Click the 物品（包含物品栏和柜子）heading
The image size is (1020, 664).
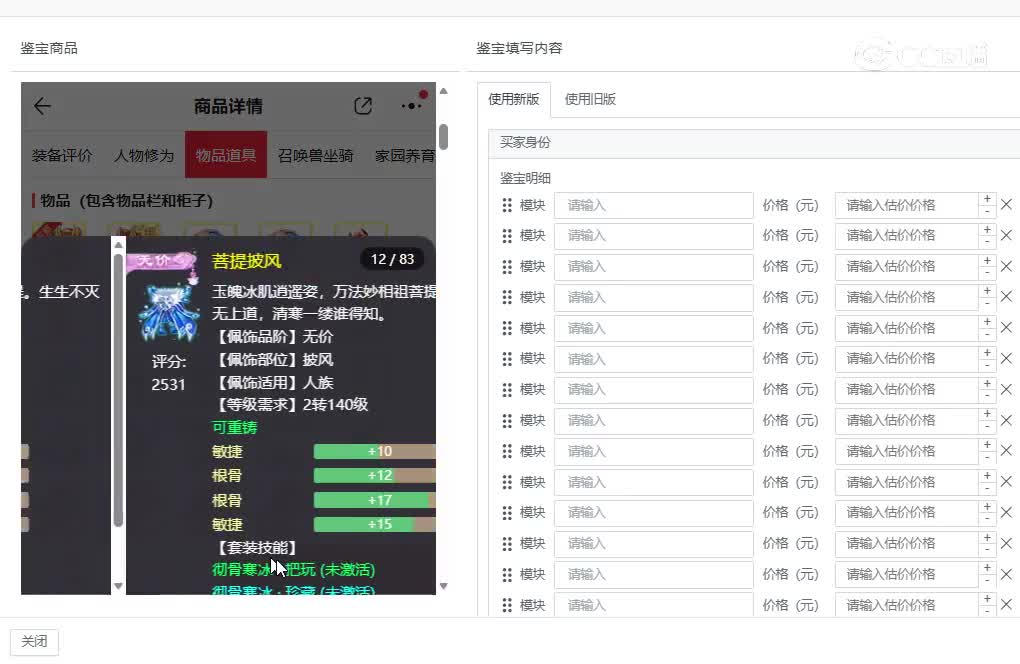point(126,200)
